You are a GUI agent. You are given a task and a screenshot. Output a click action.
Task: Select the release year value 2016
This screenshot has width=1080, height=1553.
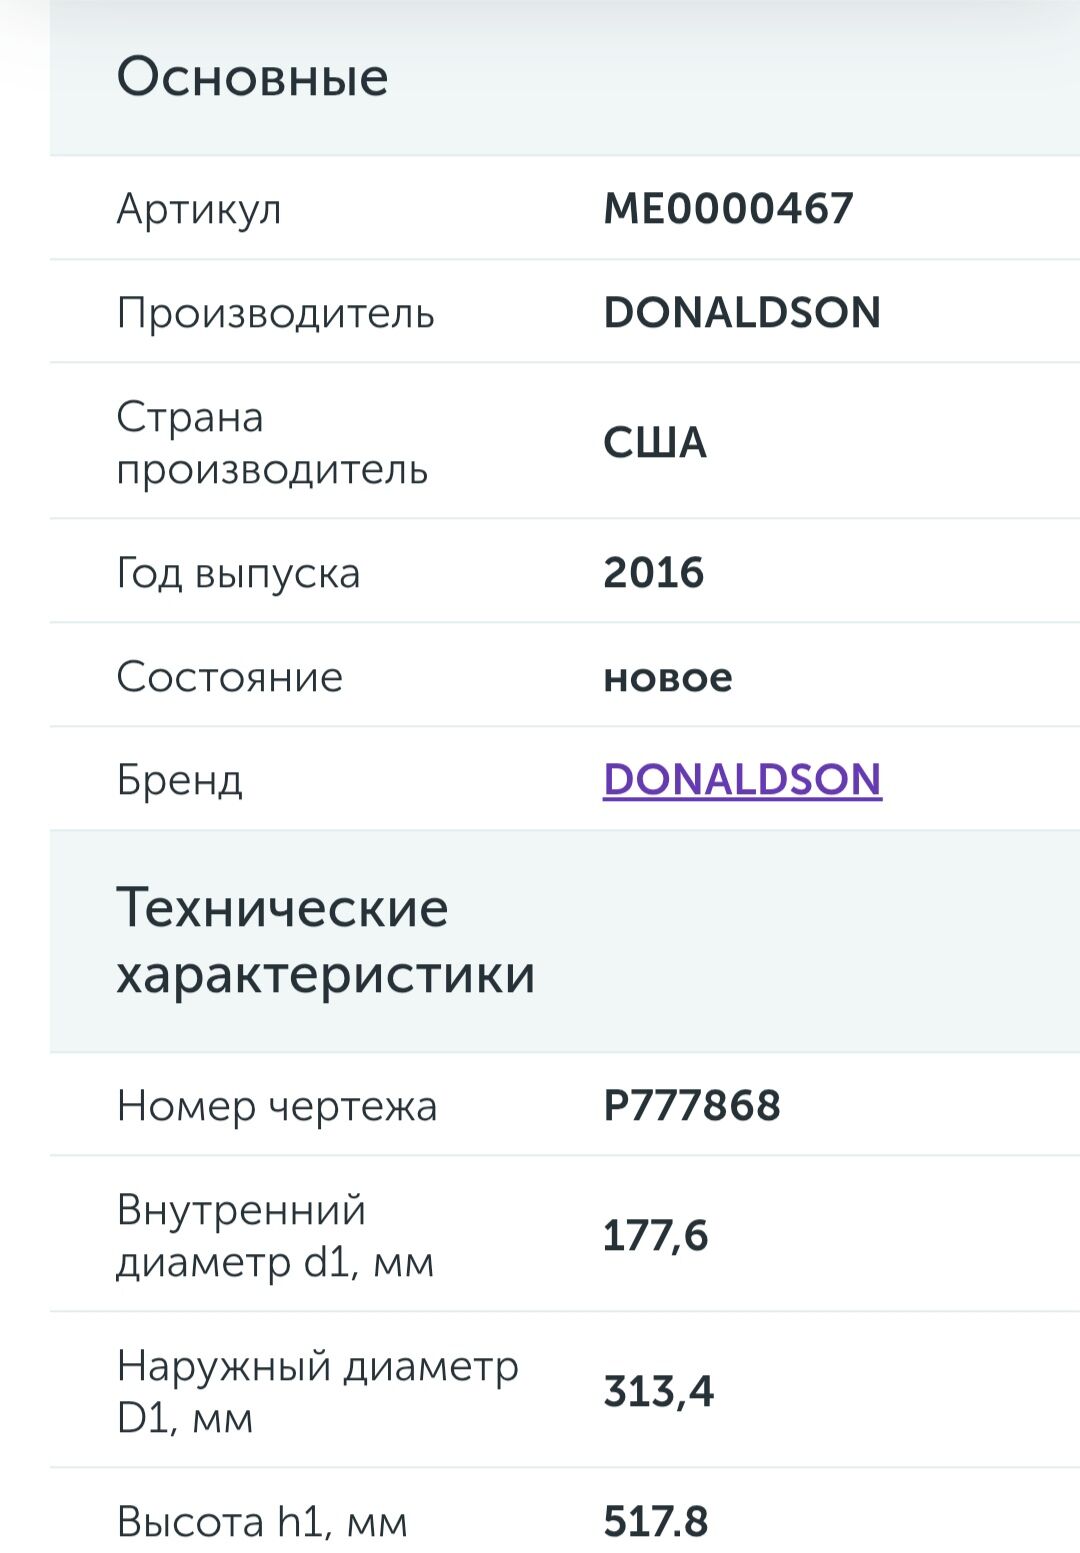pos(654,573)
